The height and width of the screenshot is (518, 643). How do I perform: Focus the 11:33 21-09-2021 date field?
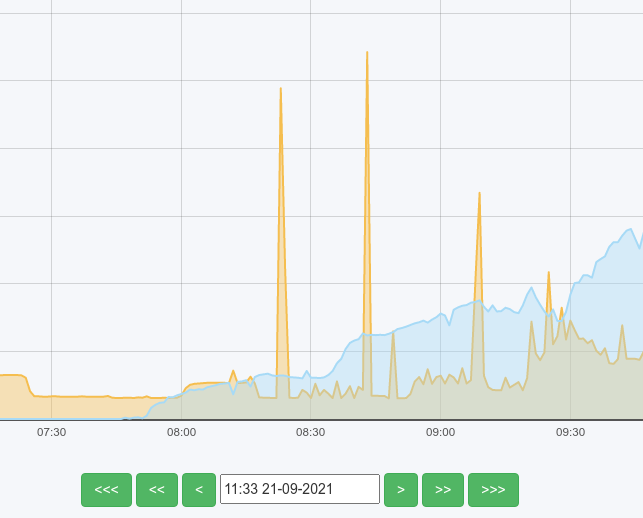(299, 490)
